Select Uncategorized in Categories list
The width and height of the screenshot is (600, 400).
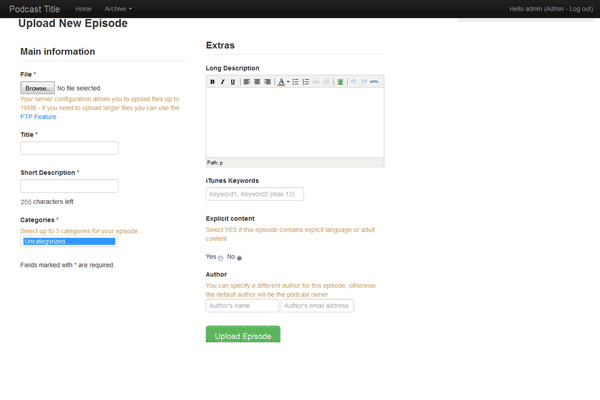pos(69,241)
